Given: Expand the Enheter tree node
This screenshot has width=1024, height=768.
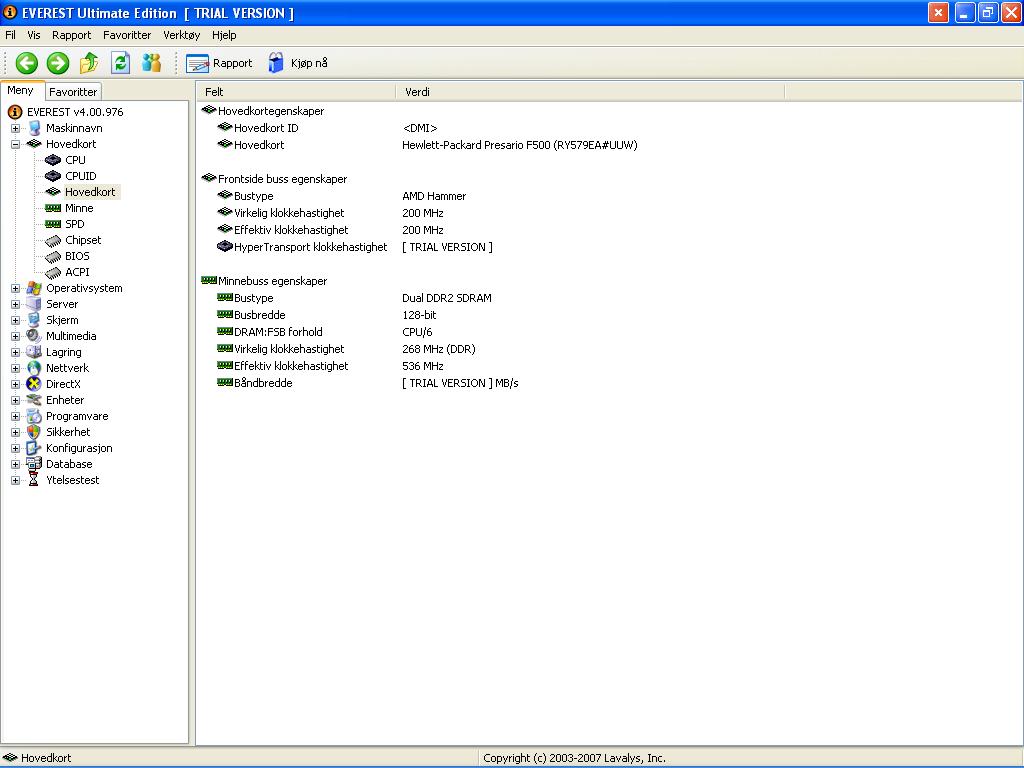Looking at the screenshot, I should 15,400.
